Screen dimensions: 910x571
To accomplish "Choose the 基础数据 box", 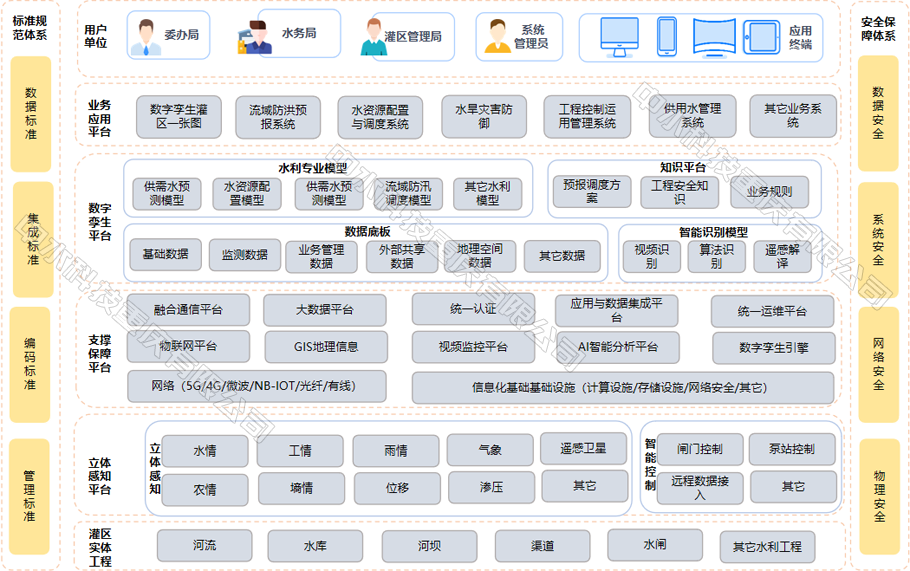I will point(165,254).
